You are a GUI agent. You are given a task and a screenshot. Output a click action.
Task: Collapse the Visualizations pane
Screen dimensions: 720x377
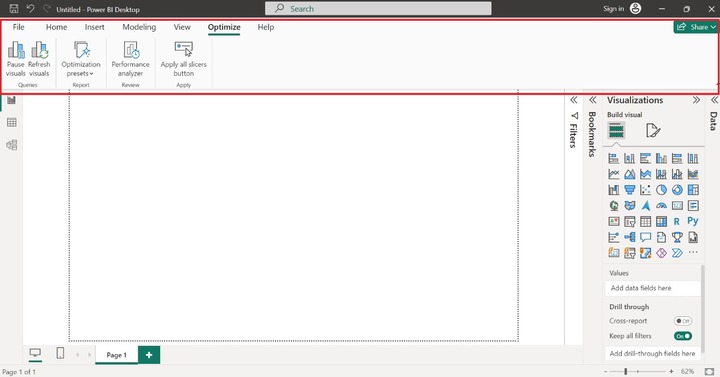pos(696,100)
